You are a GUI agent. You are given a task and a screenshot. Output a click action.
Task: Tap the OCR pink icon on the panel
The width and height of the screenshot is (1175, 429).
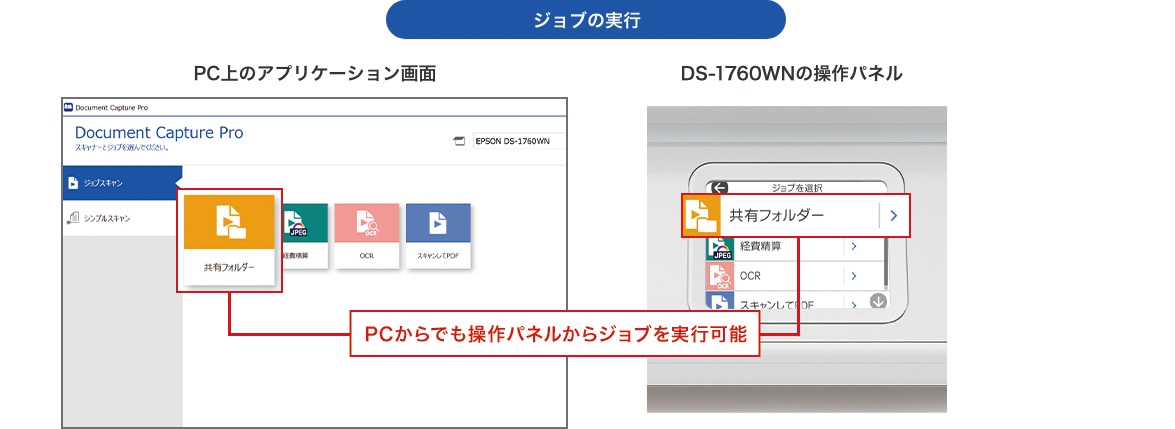pyautogui.click(x=720, y=275)
